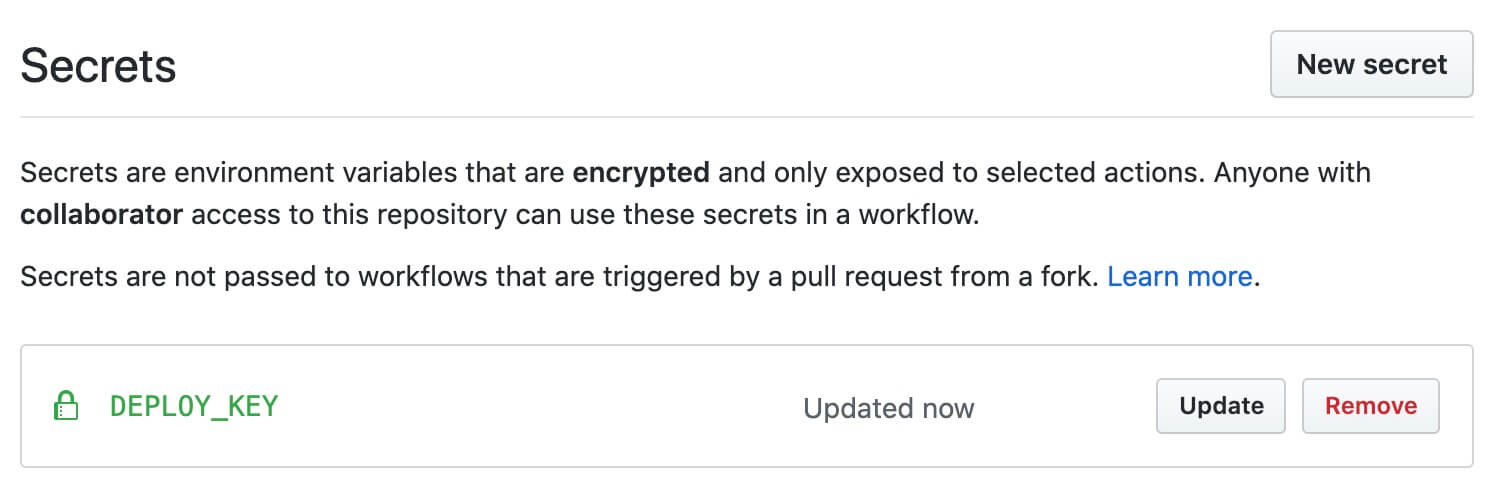Click the bold word encrypted
The height and width of the screenshot is (500, 1500).
point(640,173)
